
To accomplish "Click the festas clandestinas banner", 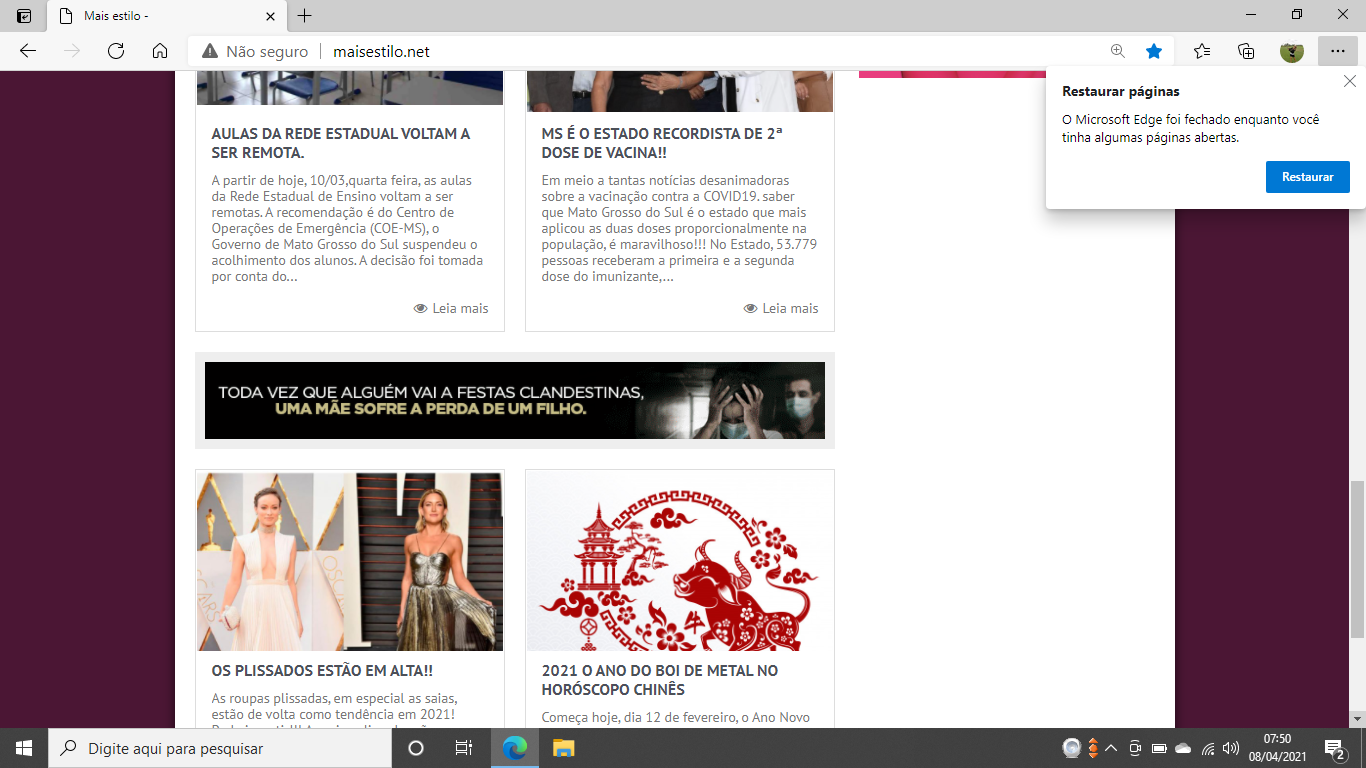I will [514, 400].
